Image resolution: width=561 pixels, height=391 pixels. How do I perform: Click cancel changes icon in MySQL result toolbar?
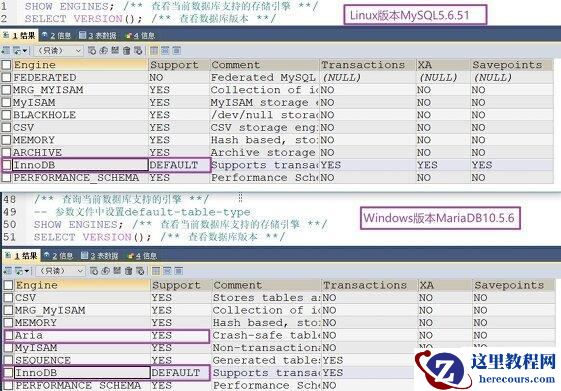click(138, 50)
